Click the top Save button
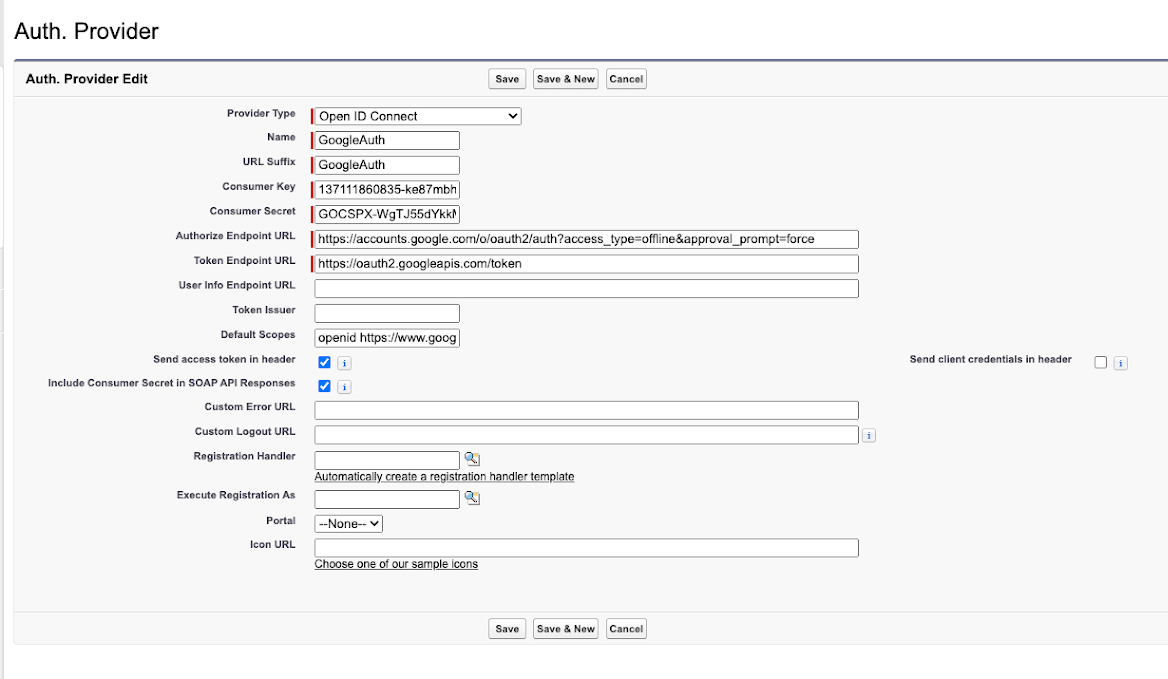Viewport: 1168px width, 679px height. [x=507, y=79]
